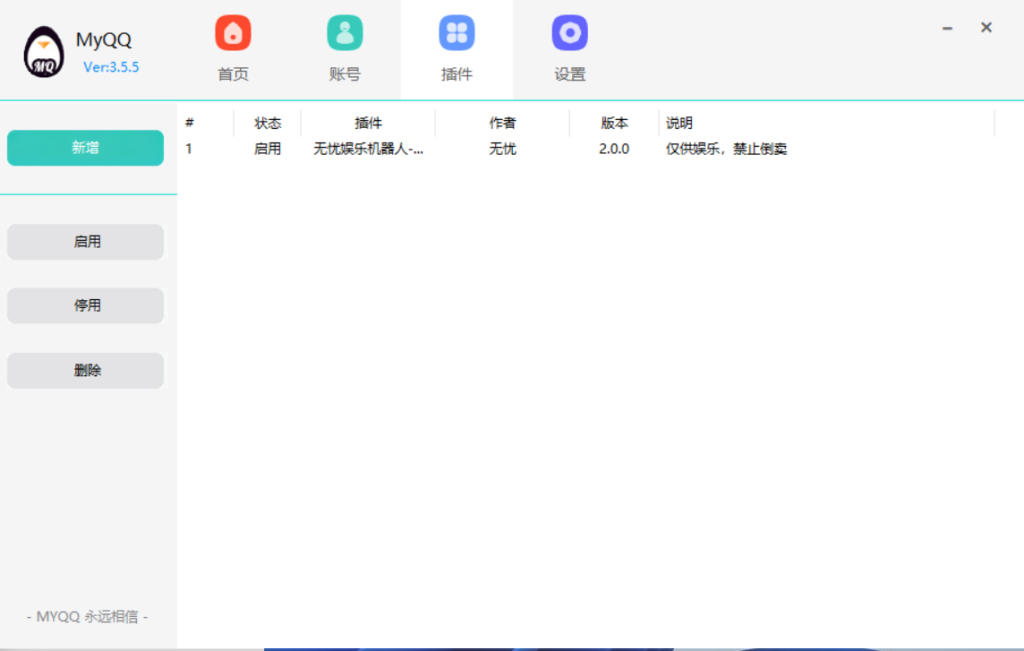Screen dimensions: 1024x651
Task: Click the 插件 column header in table
Action: coord(368,124)
